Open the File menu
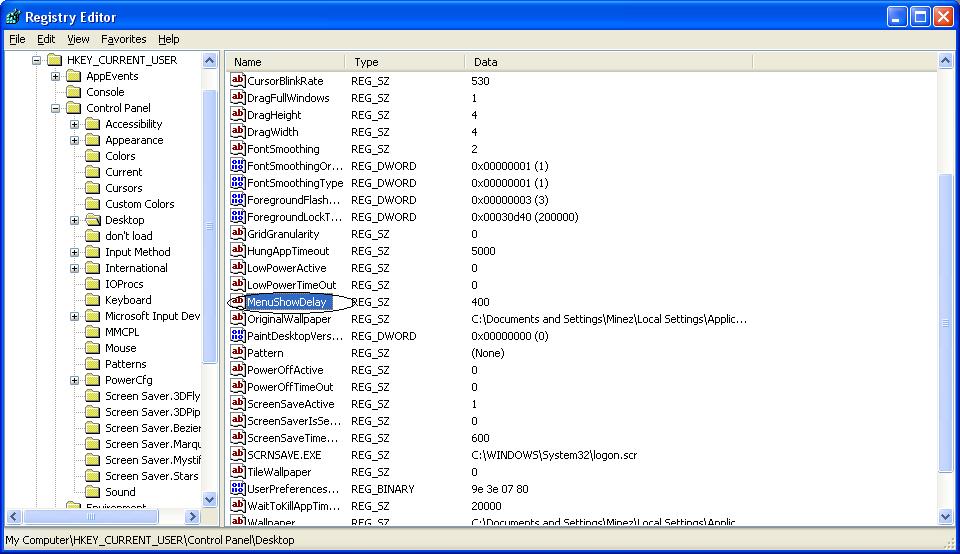The height and width of the screenshot is (554, 960). [x=17, y=39]
